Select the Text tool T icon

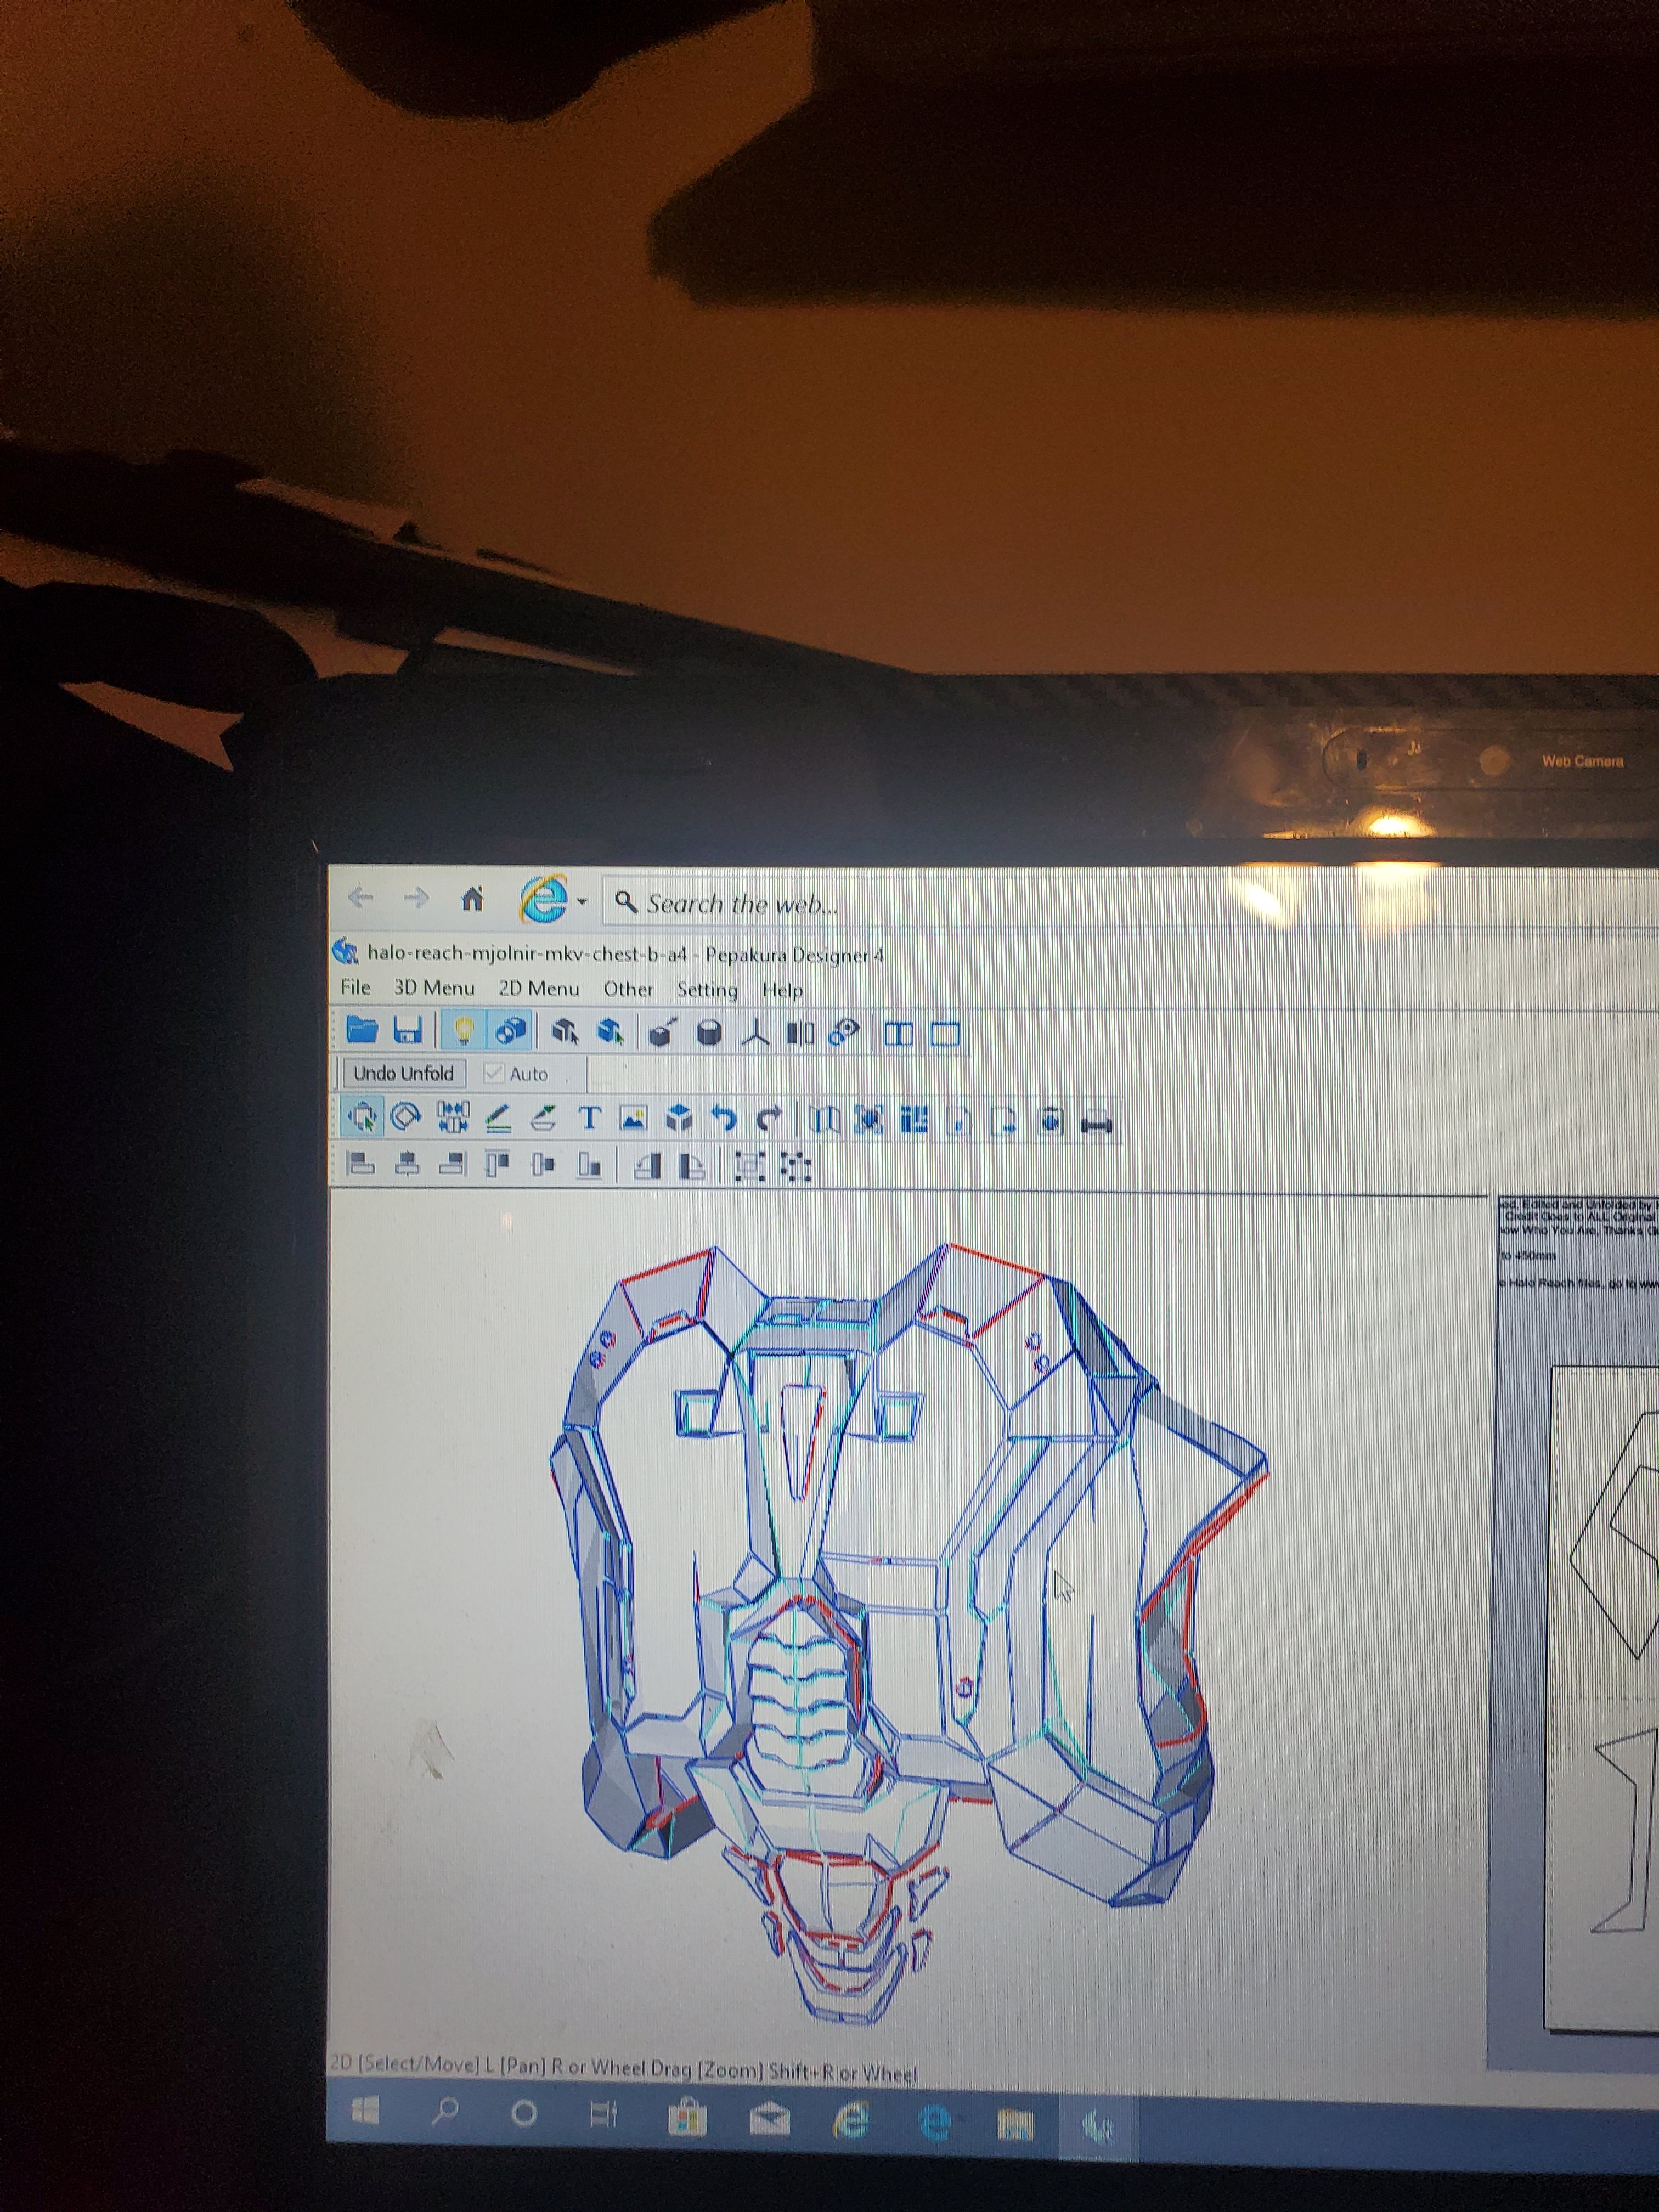589,1118
